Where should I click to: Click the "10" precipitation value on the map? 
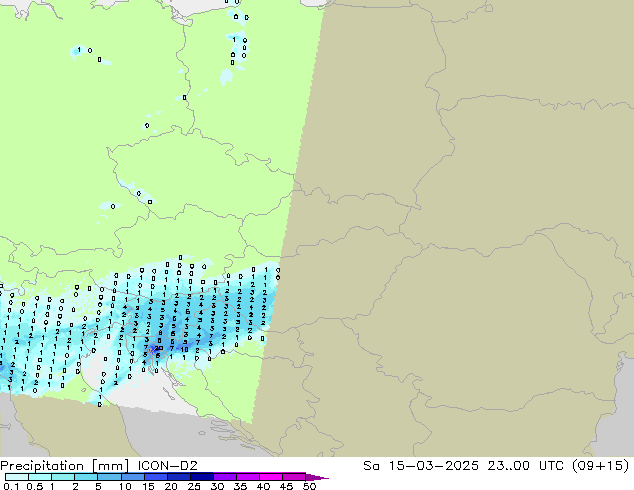click(184, 349)
